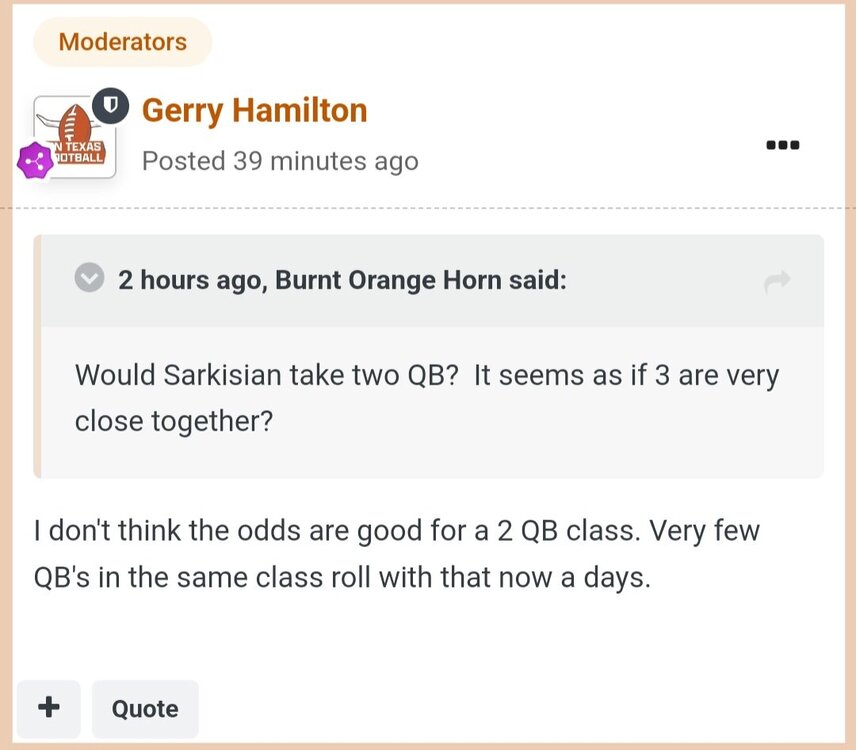856x750 pixels.
Task: Open Gerry Hamilton's profile
Action: (x=253, y=110)
